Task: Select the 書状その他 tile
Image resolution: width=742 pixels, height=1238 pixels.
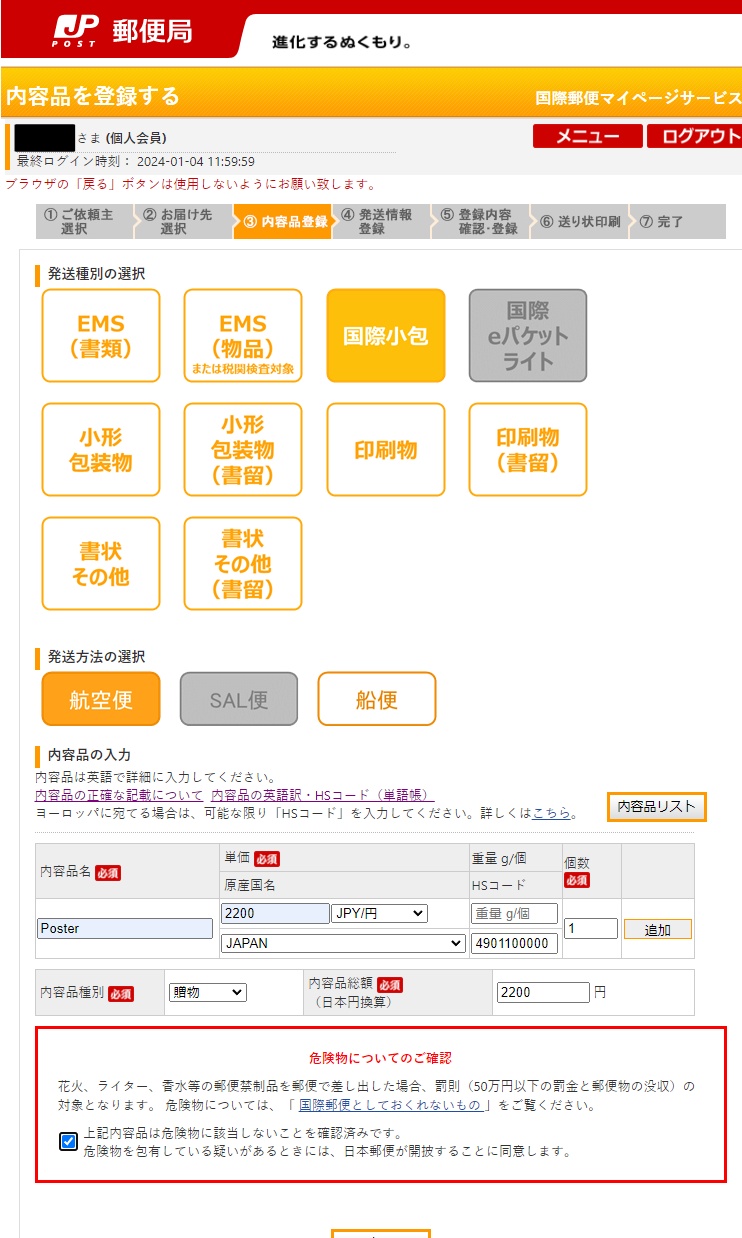Action: 101,564
